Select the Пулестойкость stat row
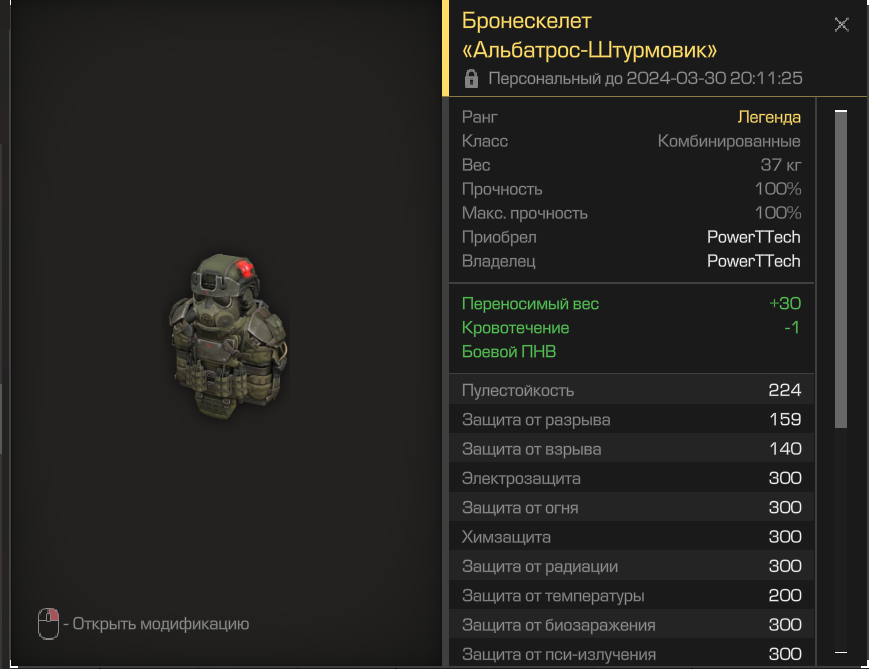869x669 pixels. (631, 390)
